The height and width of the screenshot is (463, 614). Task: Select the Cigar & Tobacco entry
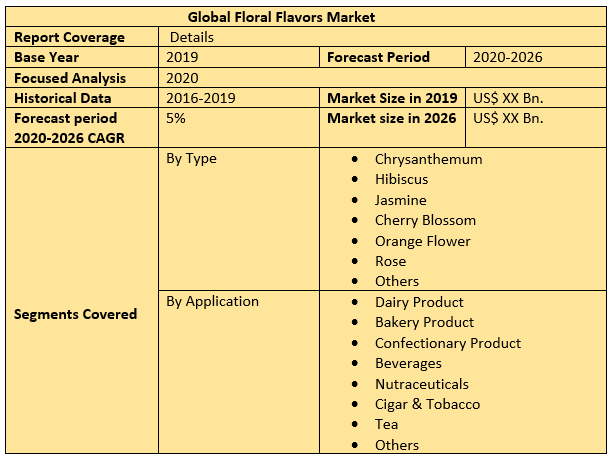tap(427, 404)
